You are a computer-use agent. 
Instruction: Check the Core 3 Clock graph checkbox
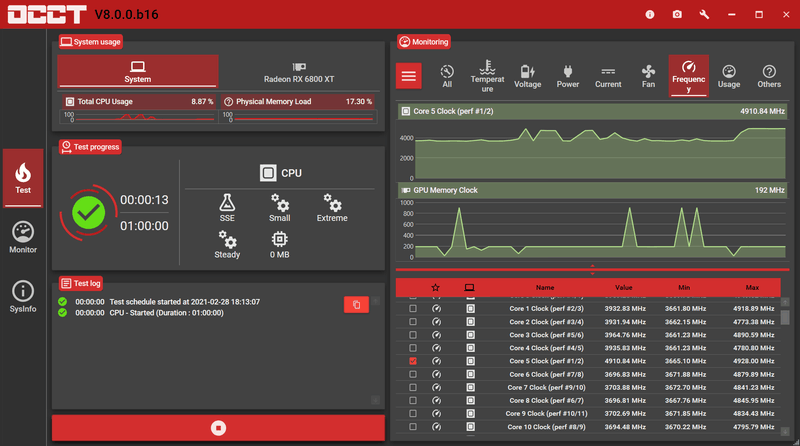[x=413, y=335]
